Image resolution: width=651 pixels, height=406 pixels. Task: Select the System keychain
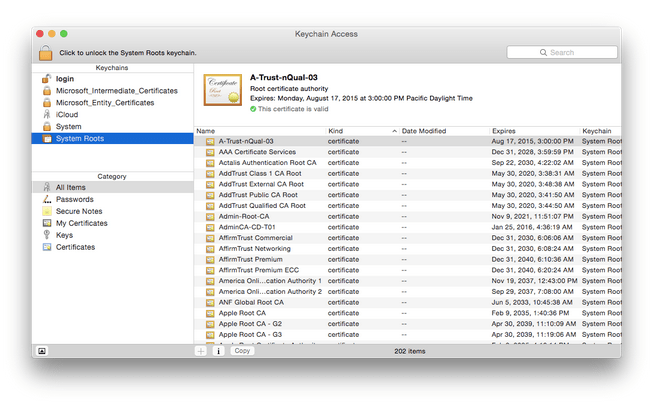pos(113,127)
